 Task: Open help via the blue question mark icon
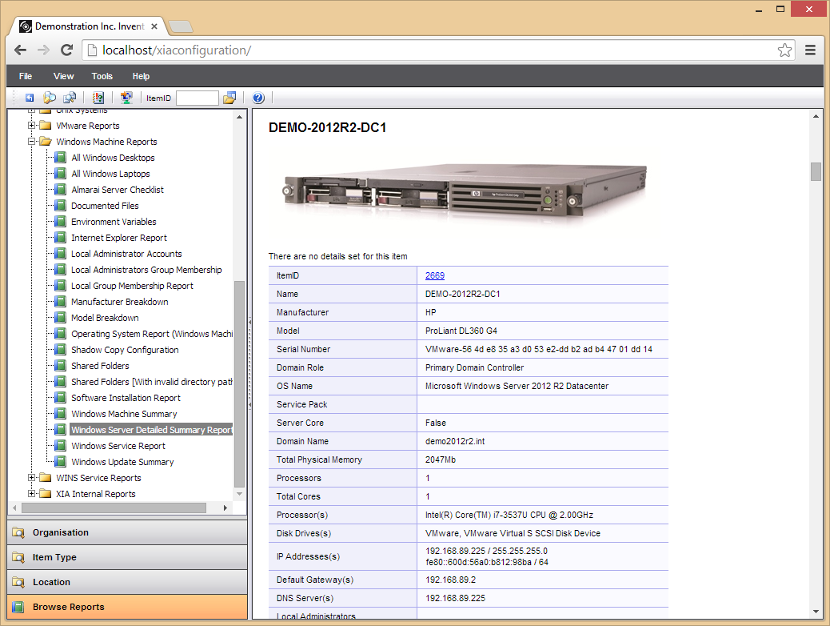258,98
